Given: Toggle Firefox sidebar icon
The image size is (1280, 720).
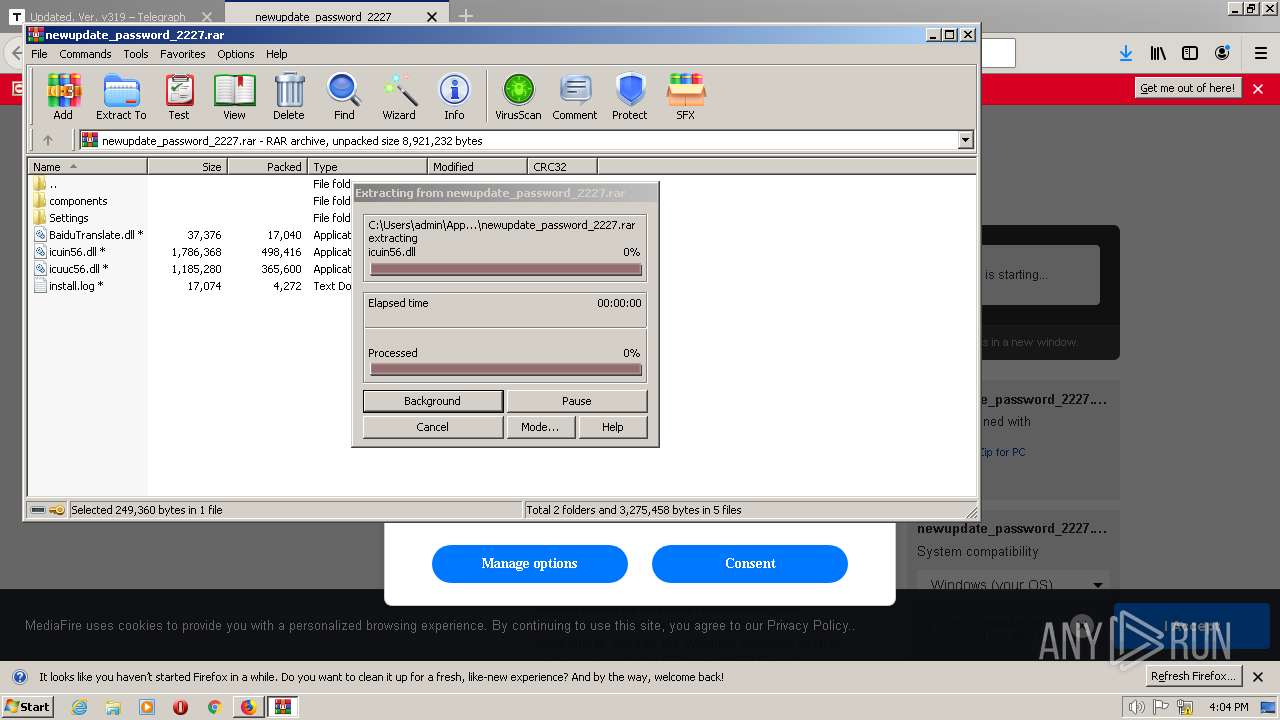Looking at the screenshot, I should click(x=1190, y=53).
